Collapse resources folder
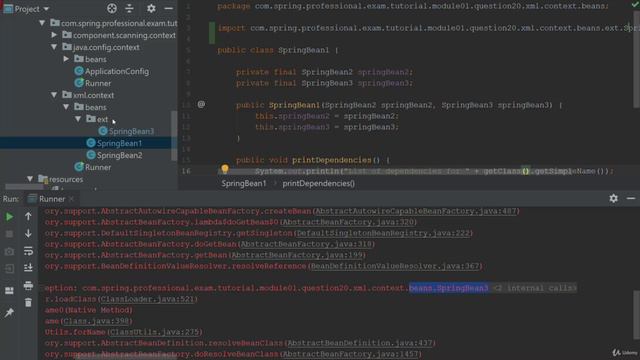 (x=30, y=179)
